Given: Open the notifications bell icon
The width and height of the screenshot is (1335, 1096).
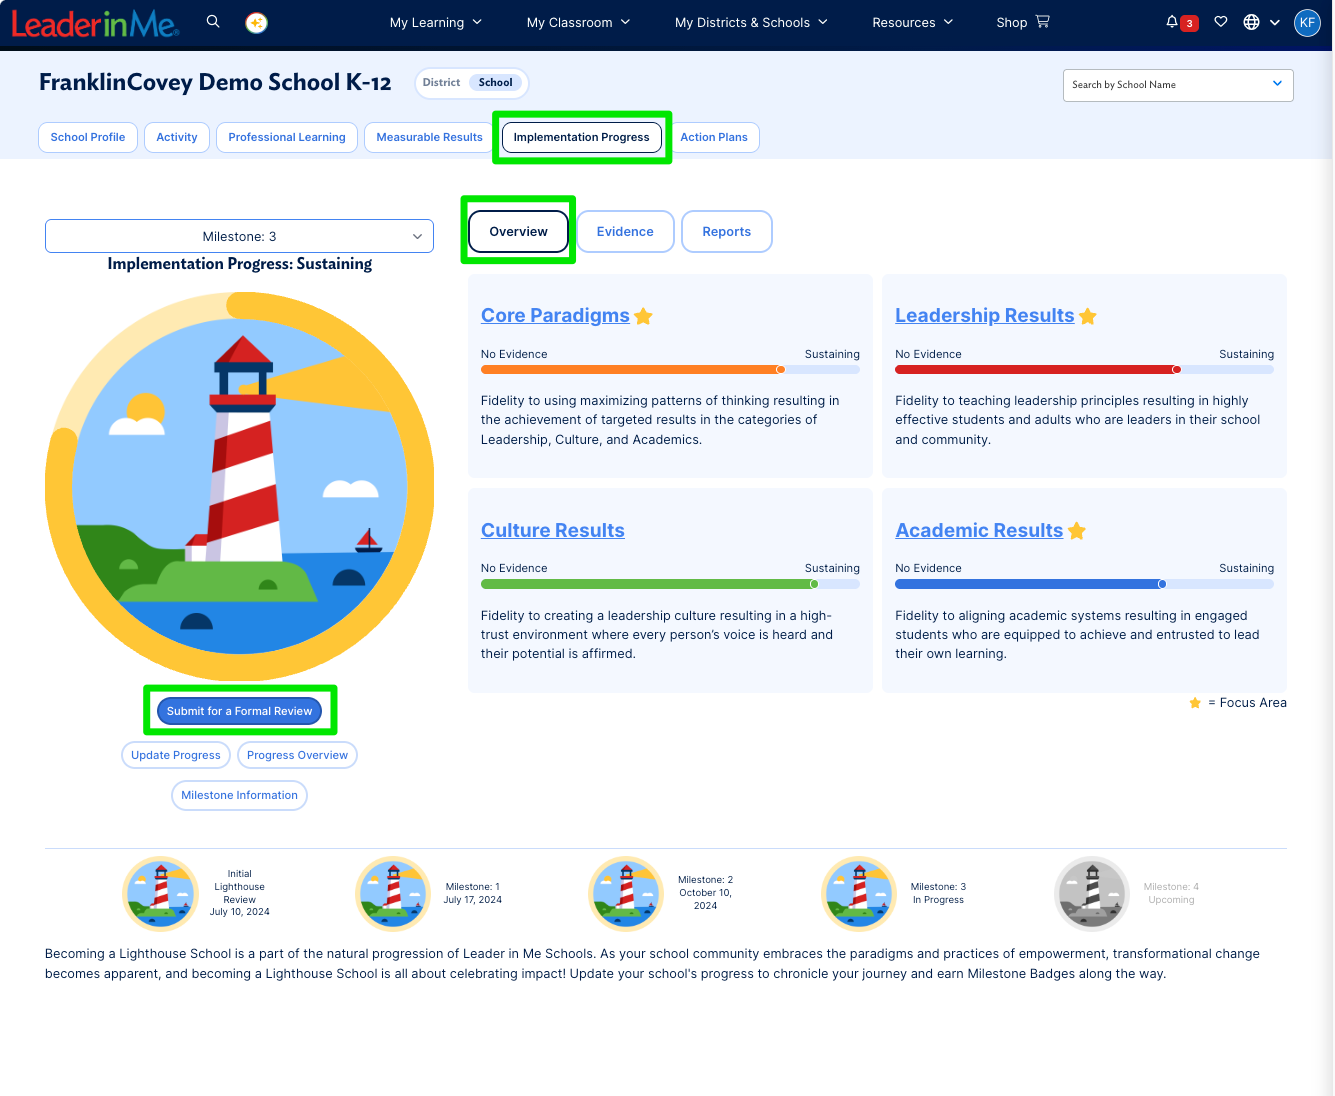Looking at the screenshot, I should tap(1172, 22).
